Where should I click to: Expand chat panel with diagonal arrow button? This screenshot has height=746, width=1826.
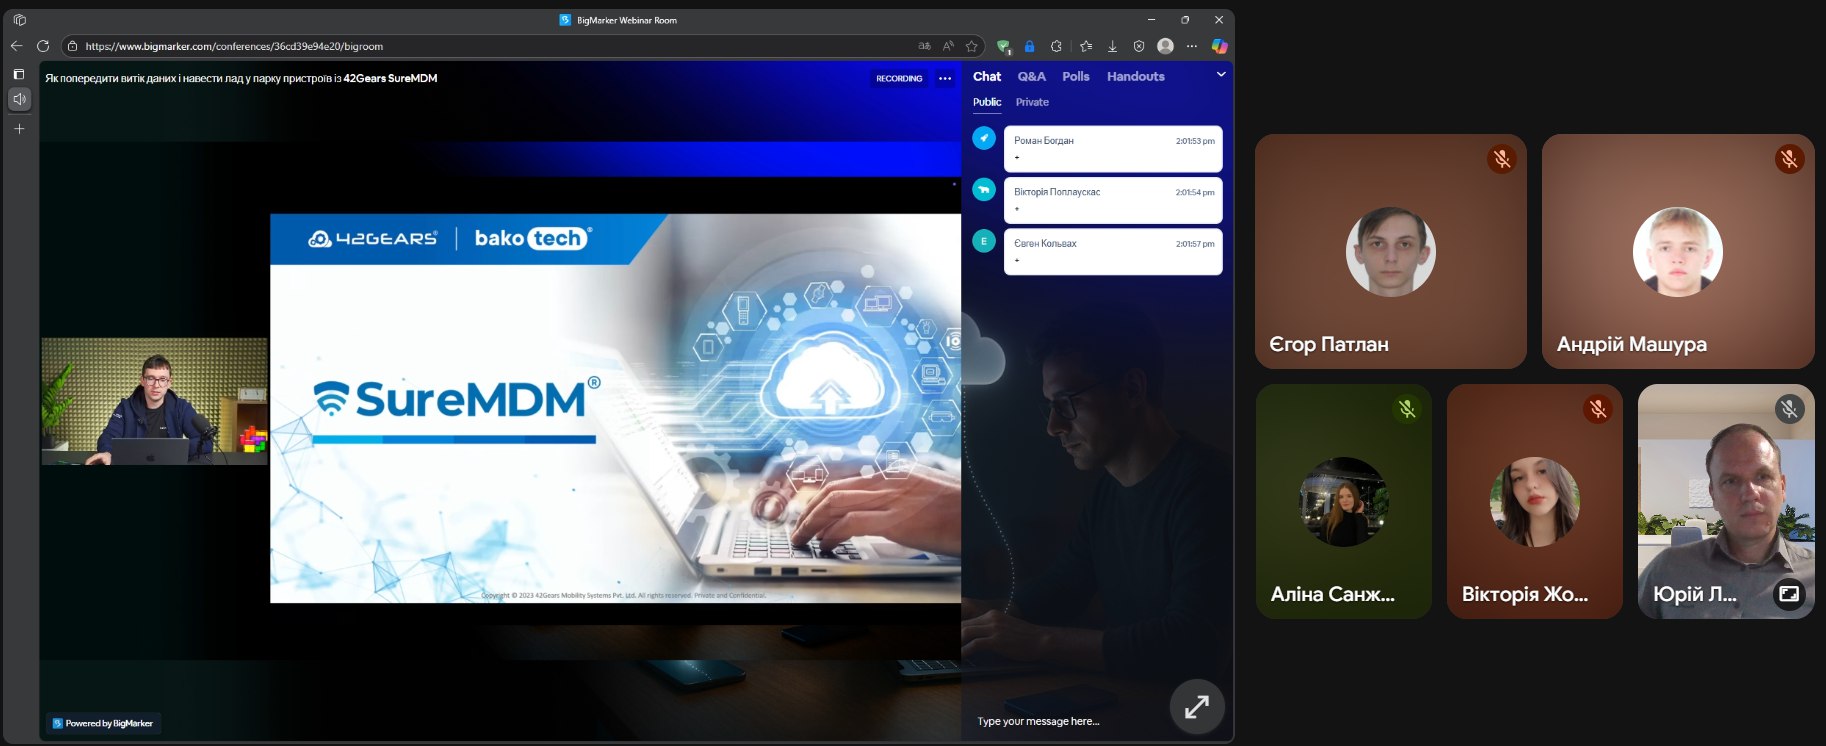(x=1196, y=707)
